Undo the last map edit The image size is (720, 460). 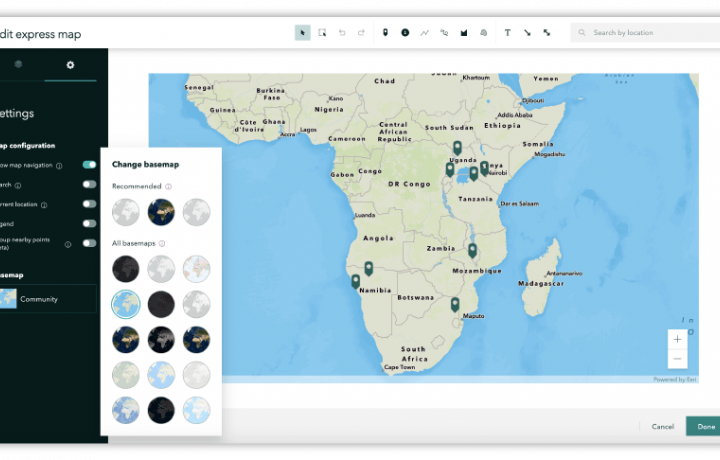[x=342, y=33]
